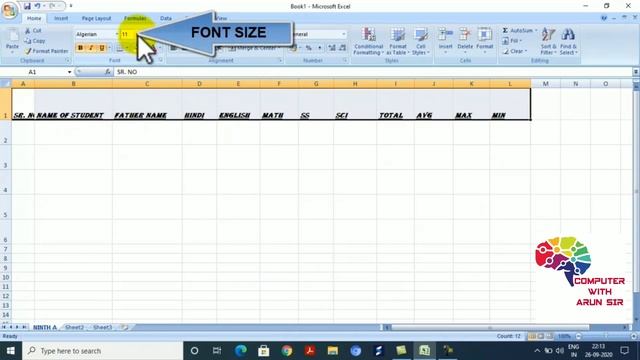640x360 pixels.
Task: Click AutoSum in Editing group
Action: [517, 31]
